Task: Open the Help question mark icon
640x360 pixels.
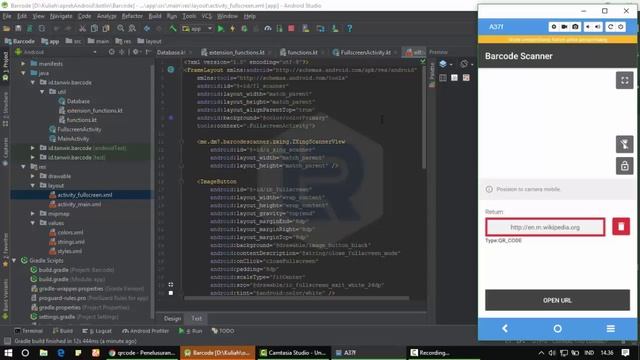Action: point(349,29)
